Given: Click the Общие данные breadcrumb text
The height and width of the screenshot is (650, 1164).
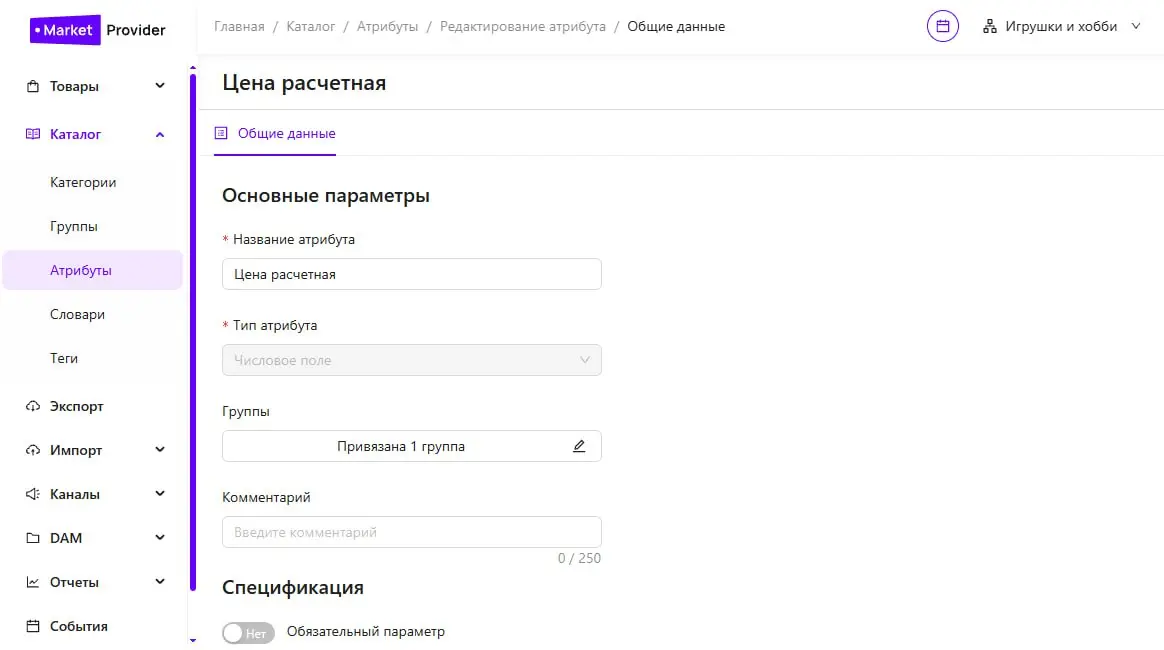Looking at the screenshot, I should 676,27.
